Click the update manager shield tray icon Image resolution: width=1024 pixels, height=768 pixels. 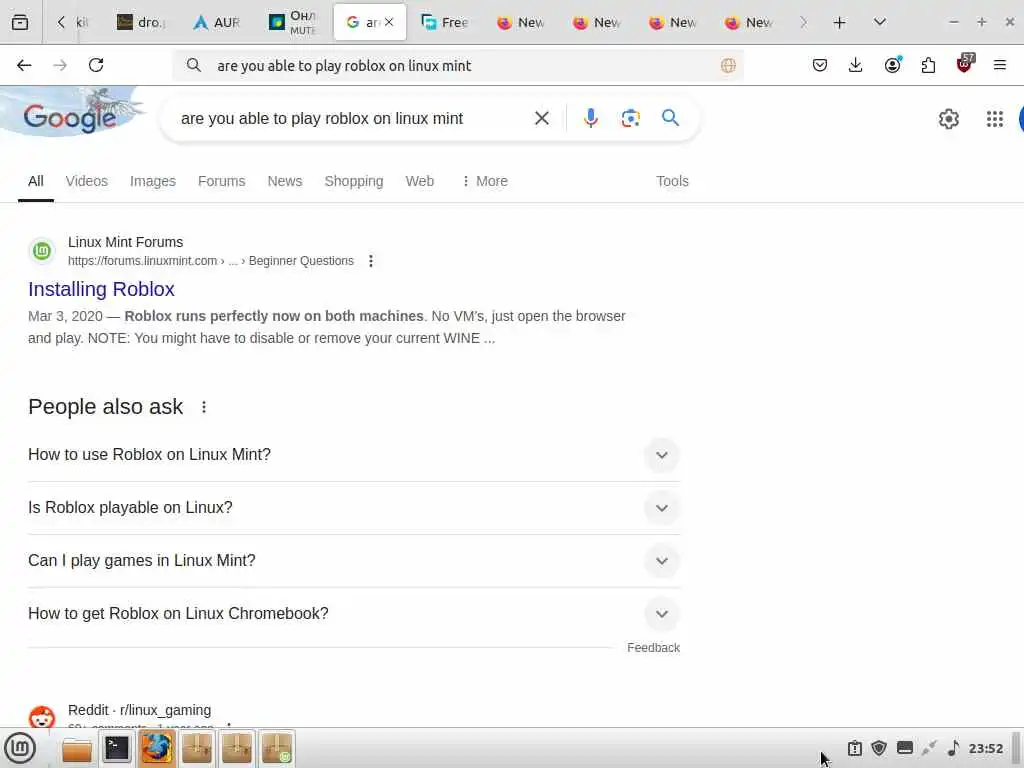click(x=879, y=748)
